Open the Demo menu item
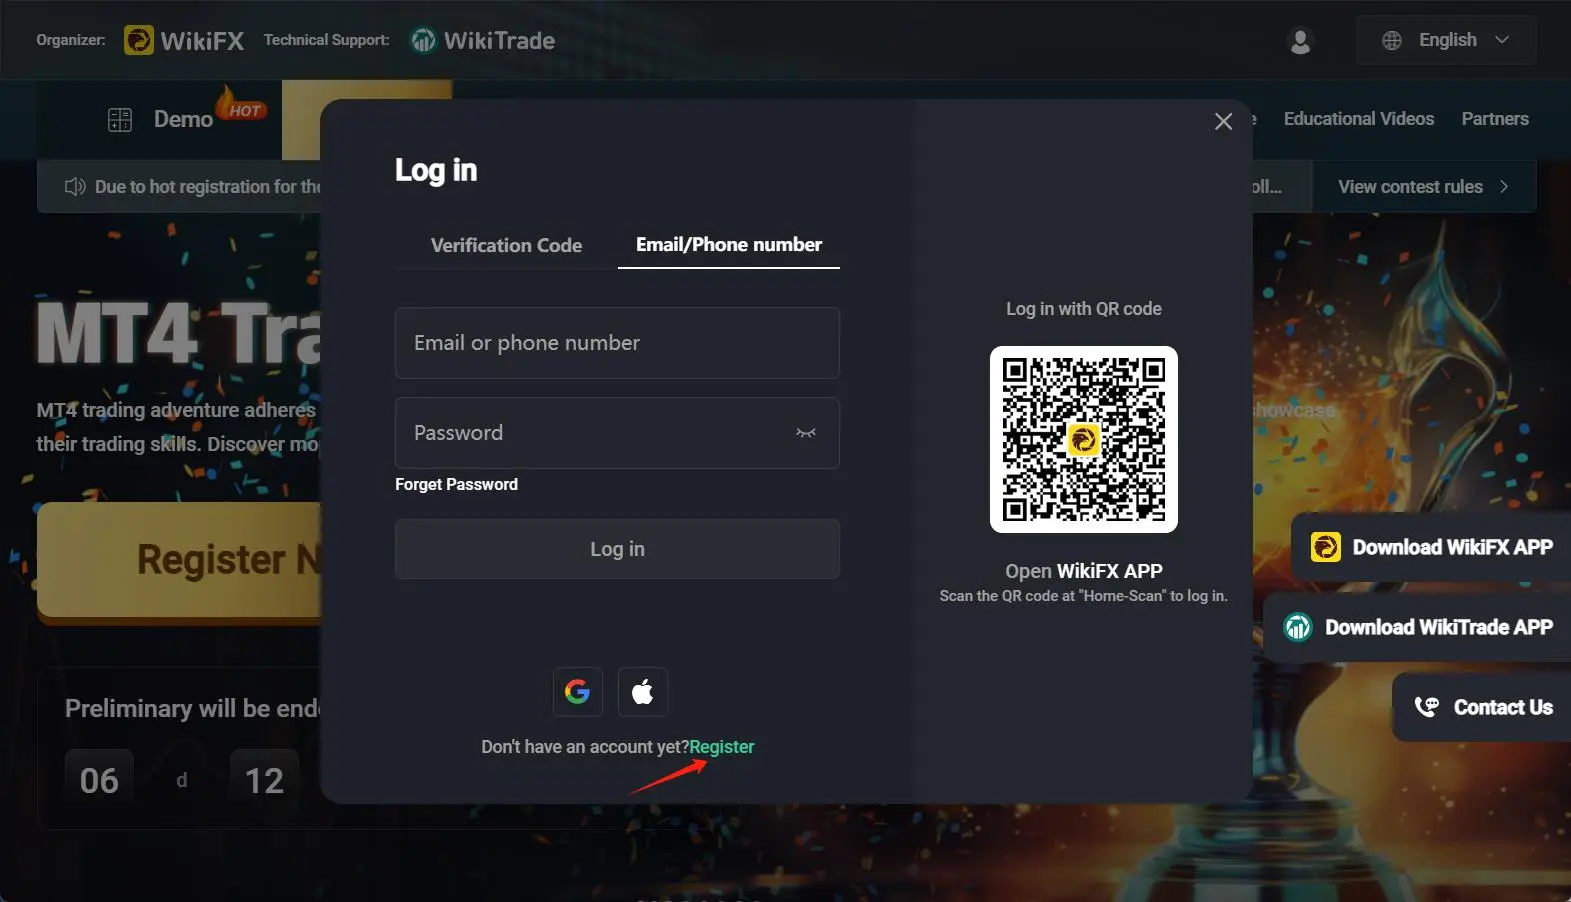 click(183, 119)
